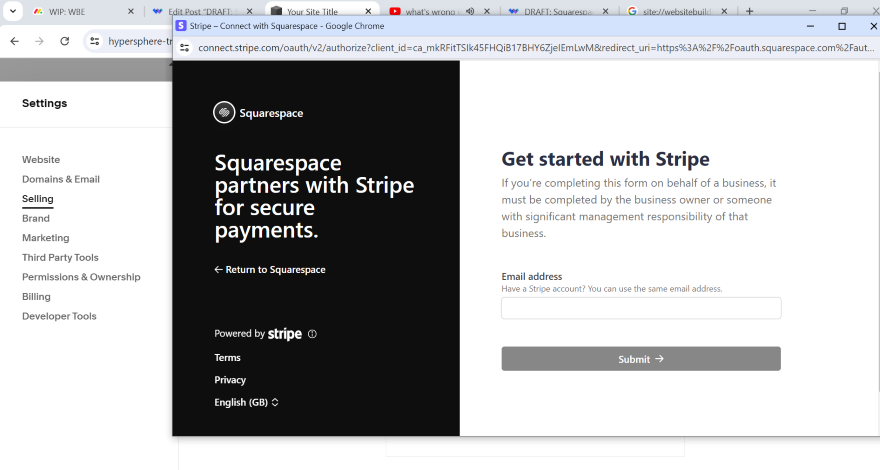Close the WIP: WBE tab
Screen dimensions: 880x470
click(131, 11)
